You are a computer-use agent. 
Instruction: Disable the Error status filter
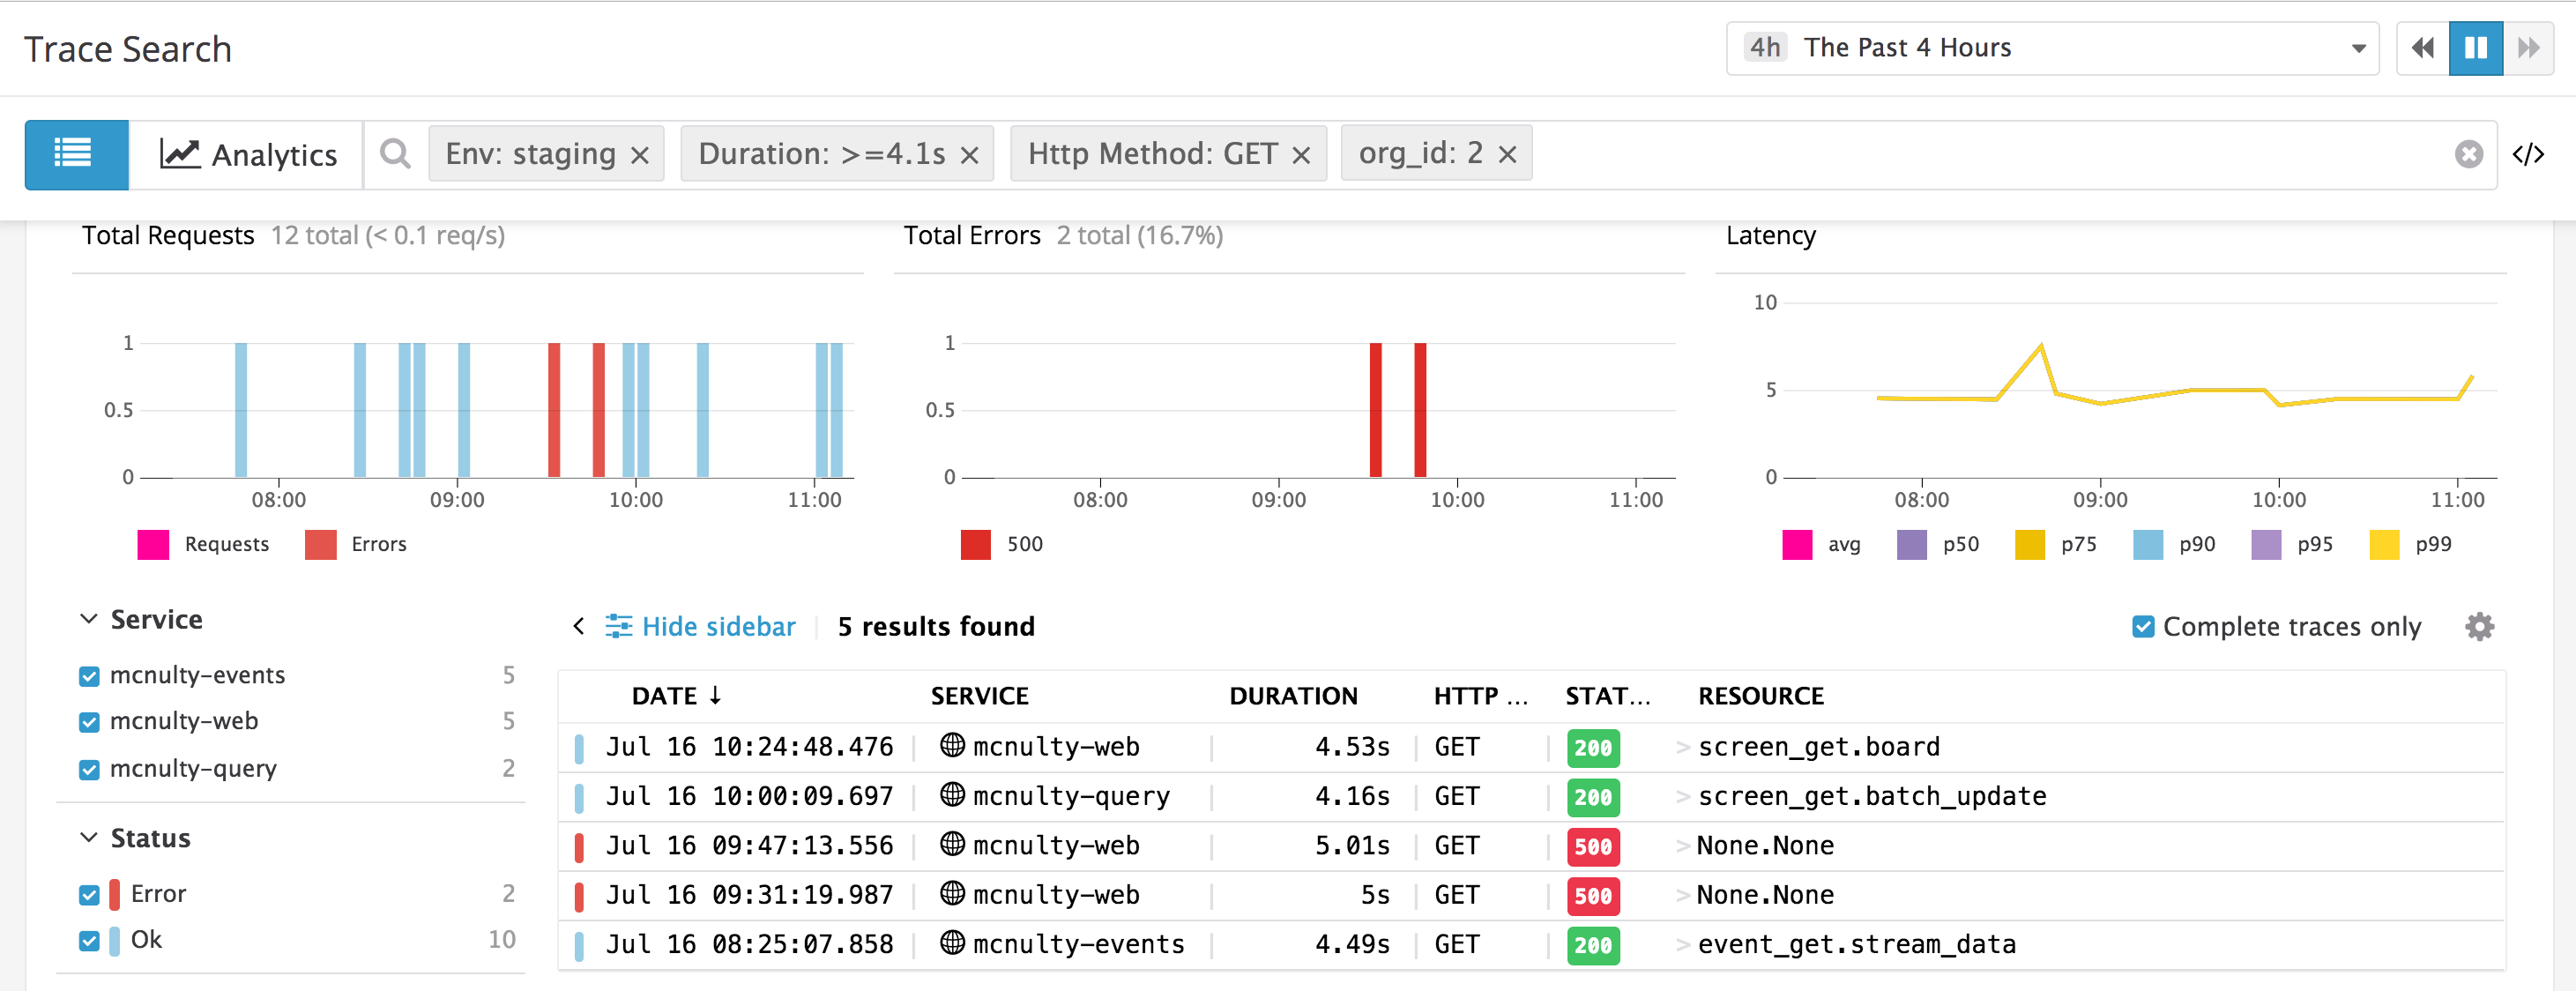point(89,894)
